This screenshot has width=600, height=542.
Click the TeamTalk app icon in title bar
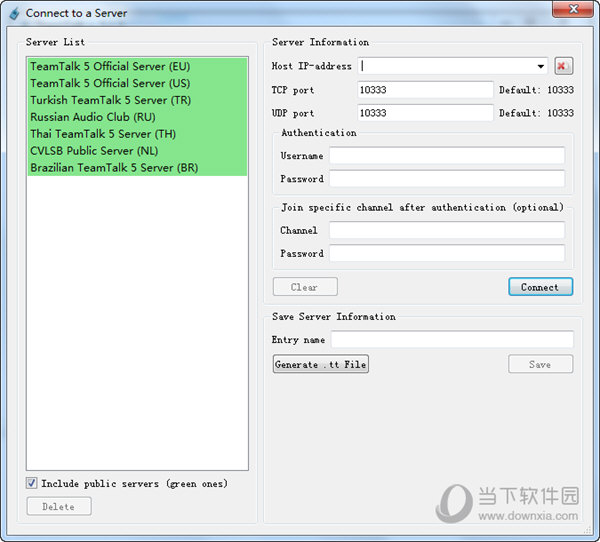pyautogui.click(x=15, y=13)
